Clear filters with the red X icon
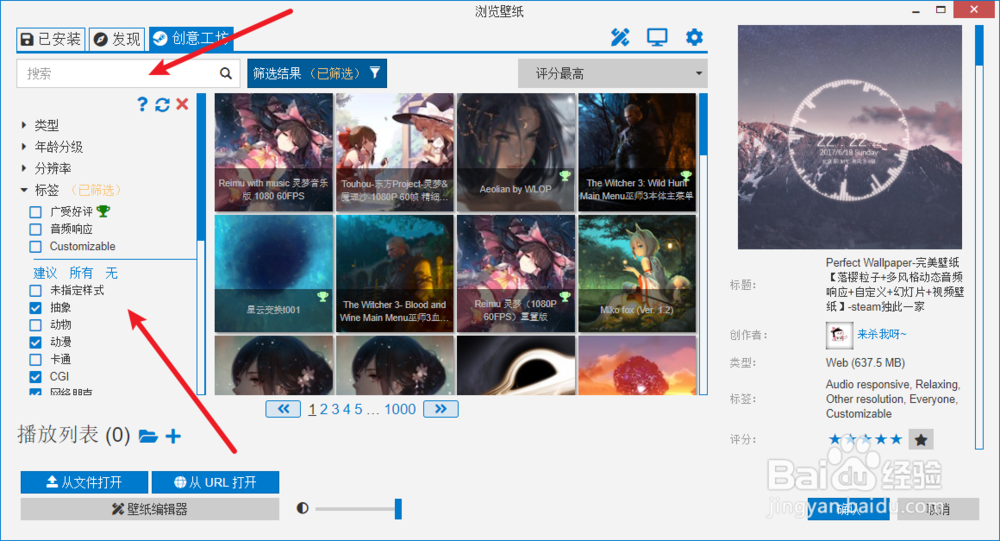 pos(182,103)
